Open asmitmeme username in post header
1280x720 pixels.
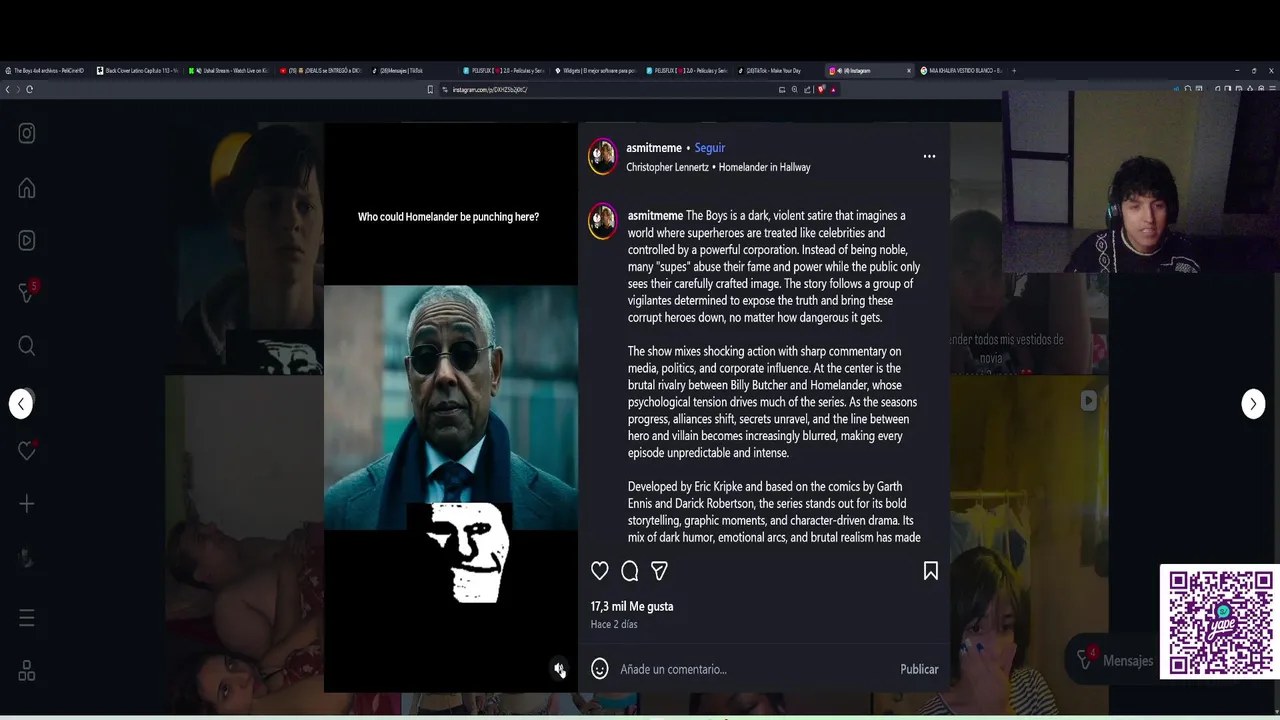coord(654,148)
